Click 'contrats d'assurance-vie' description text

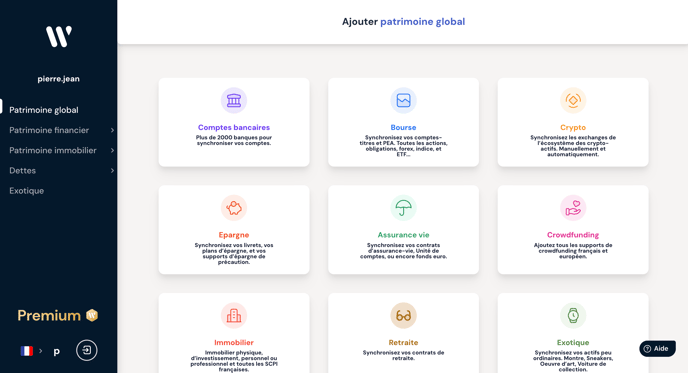403,251
